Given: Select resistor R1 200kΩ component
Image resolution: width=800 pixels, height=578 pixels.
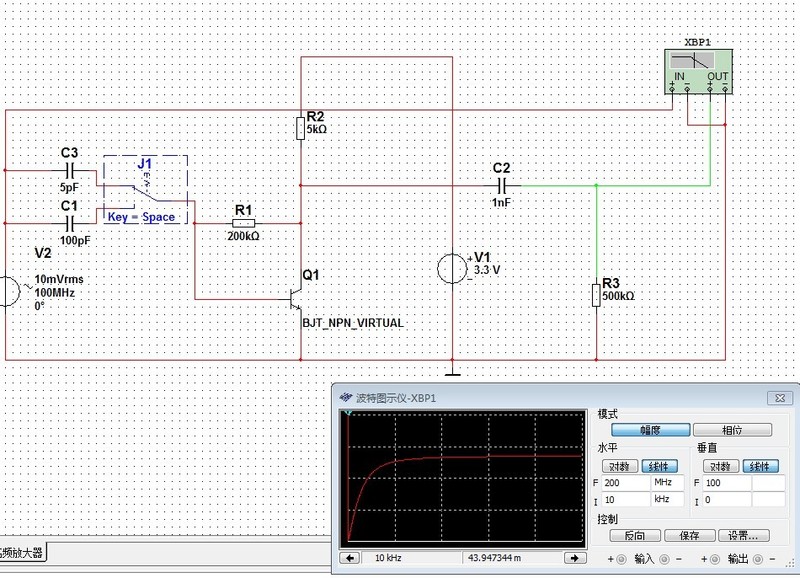Looking at the screenshot, I should pos(243,224).
